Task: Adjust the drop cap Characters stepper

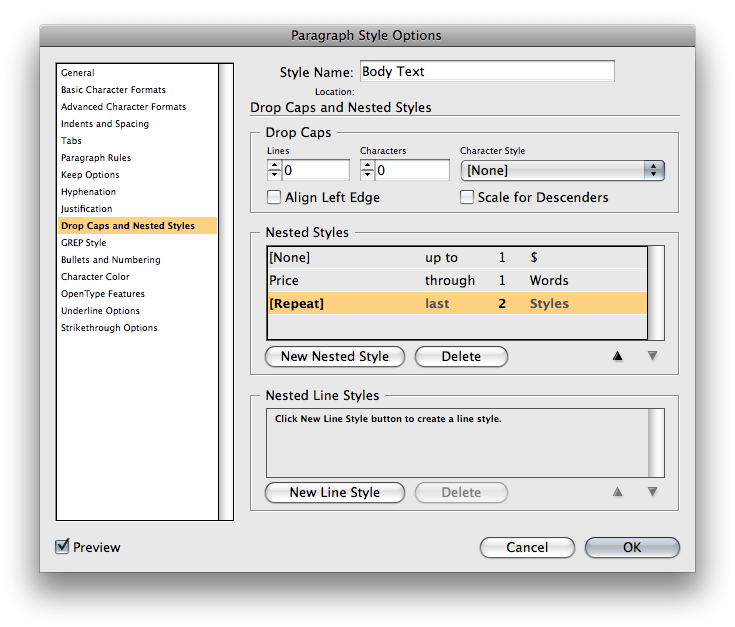Action: click(367, 171)
